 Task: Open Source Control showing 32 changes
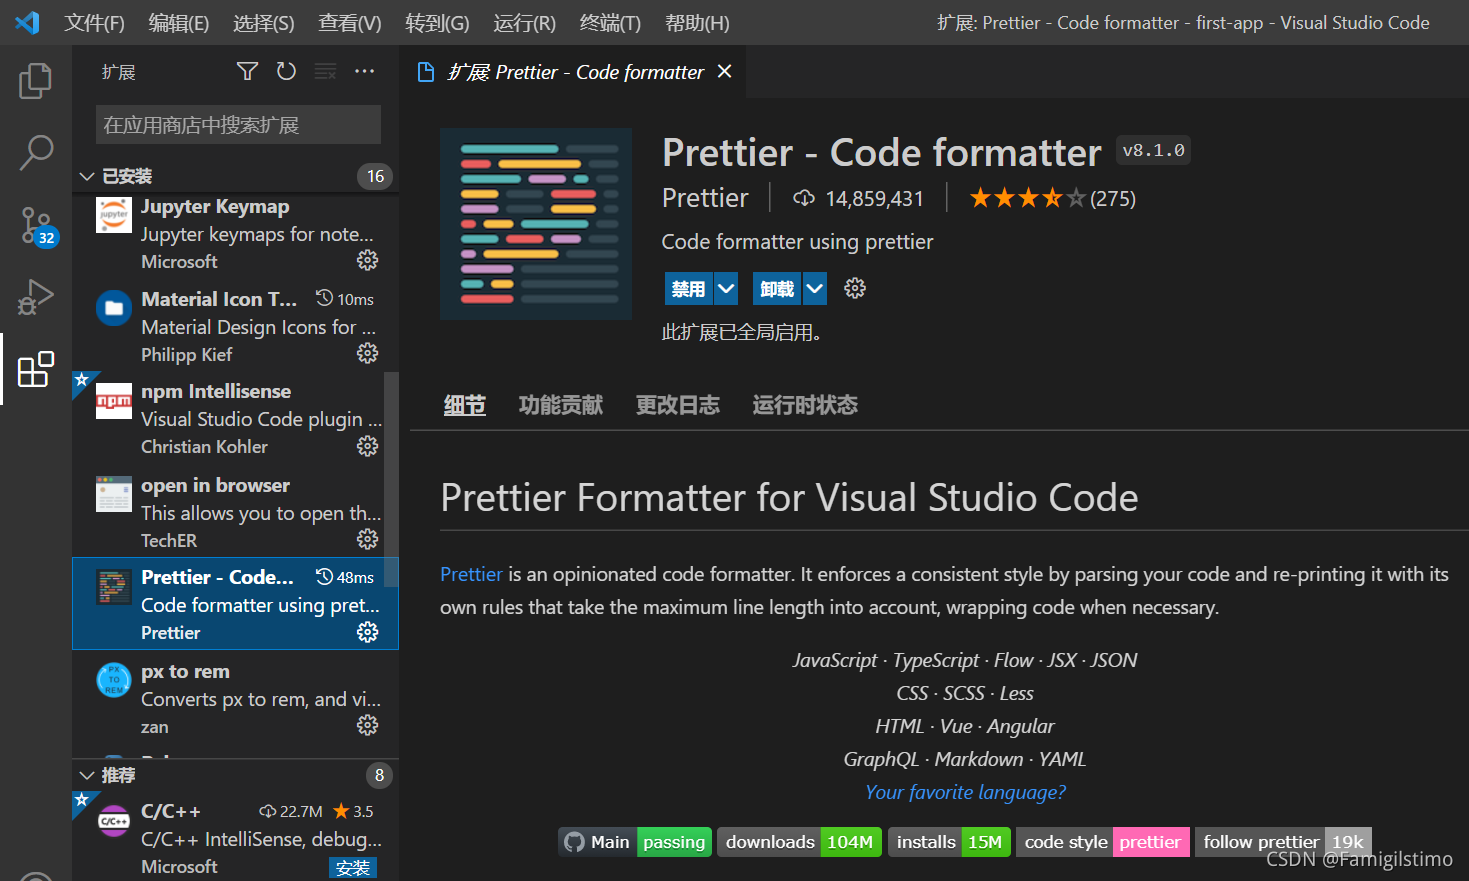pyautogui.click(x=35, y=226)
